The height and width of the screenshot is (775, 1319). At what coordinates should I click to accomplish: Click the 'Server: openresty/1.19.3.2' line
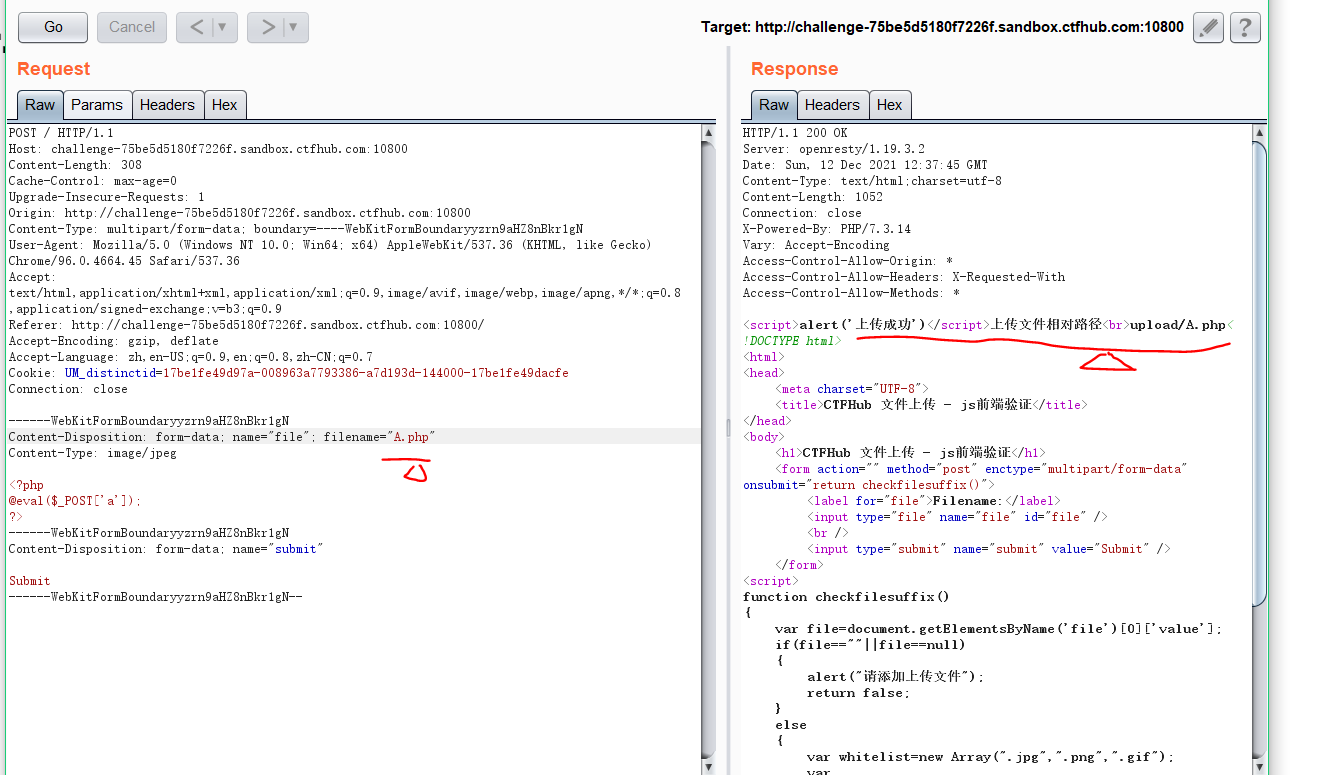834,149
